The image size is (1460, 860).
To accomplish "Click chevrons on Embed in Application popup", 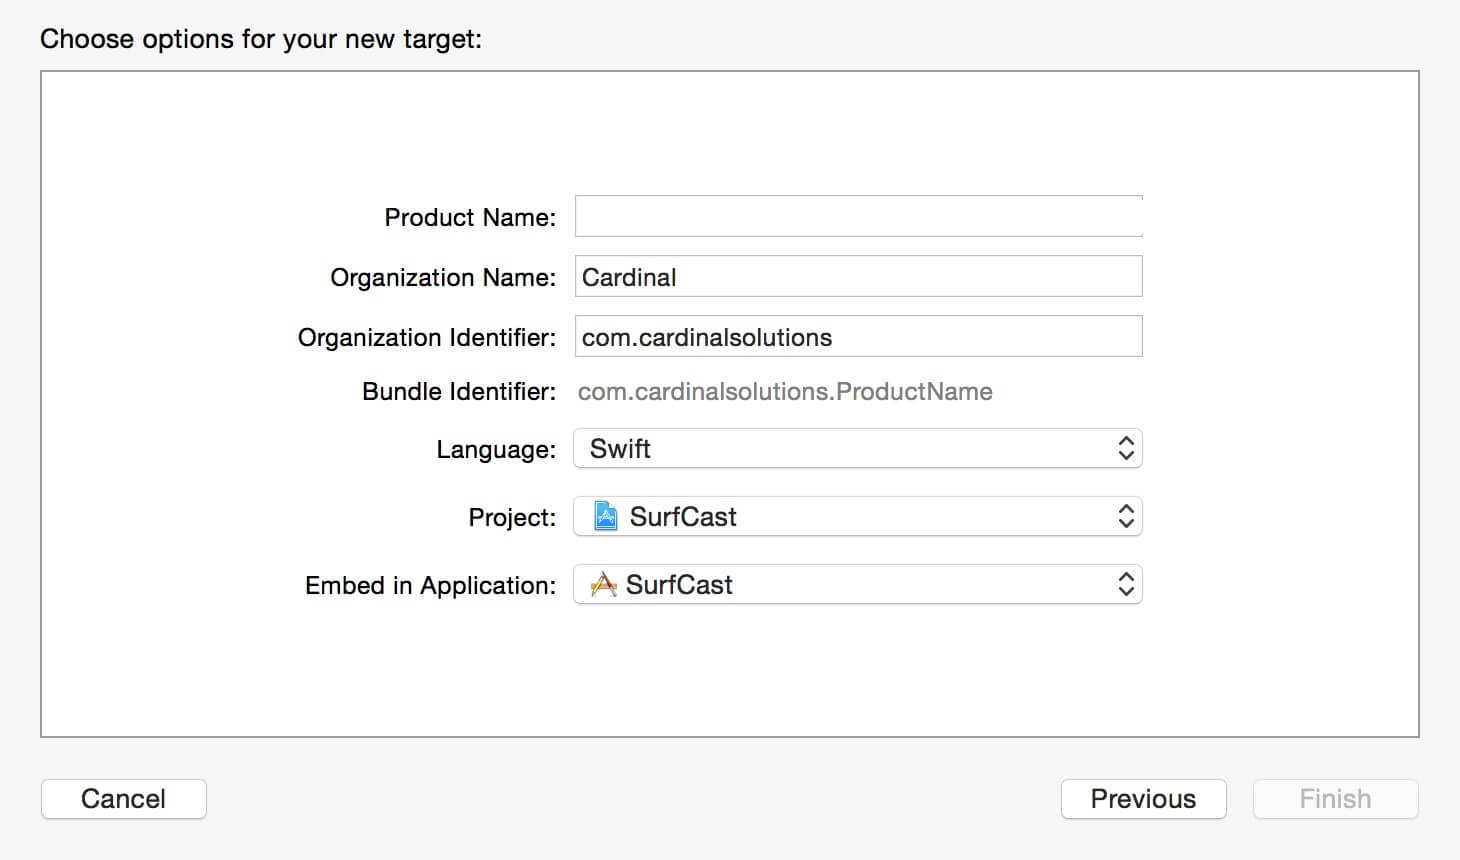I will (x=1126, y=584).
